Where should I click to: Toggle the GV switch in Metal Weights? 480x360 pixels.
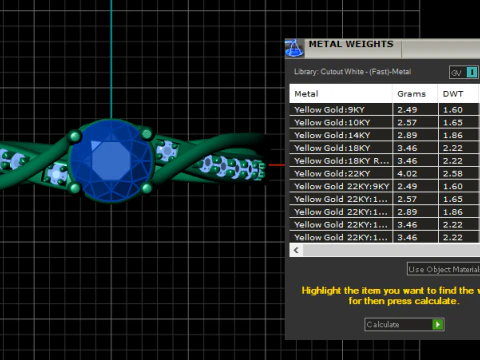point(464,72)
